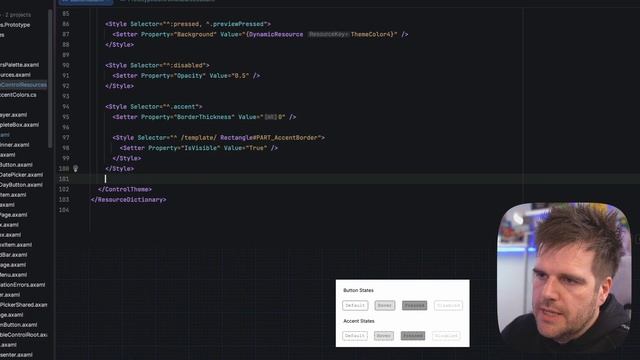Open the AccentColors.cs file in the tree
The height and width of the screenshot is (360, 640).
(18, 95)
